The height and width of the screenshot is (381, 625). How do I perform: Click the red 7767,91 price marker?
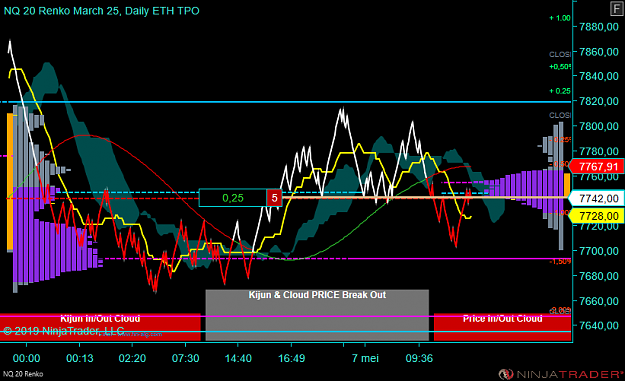596,166
